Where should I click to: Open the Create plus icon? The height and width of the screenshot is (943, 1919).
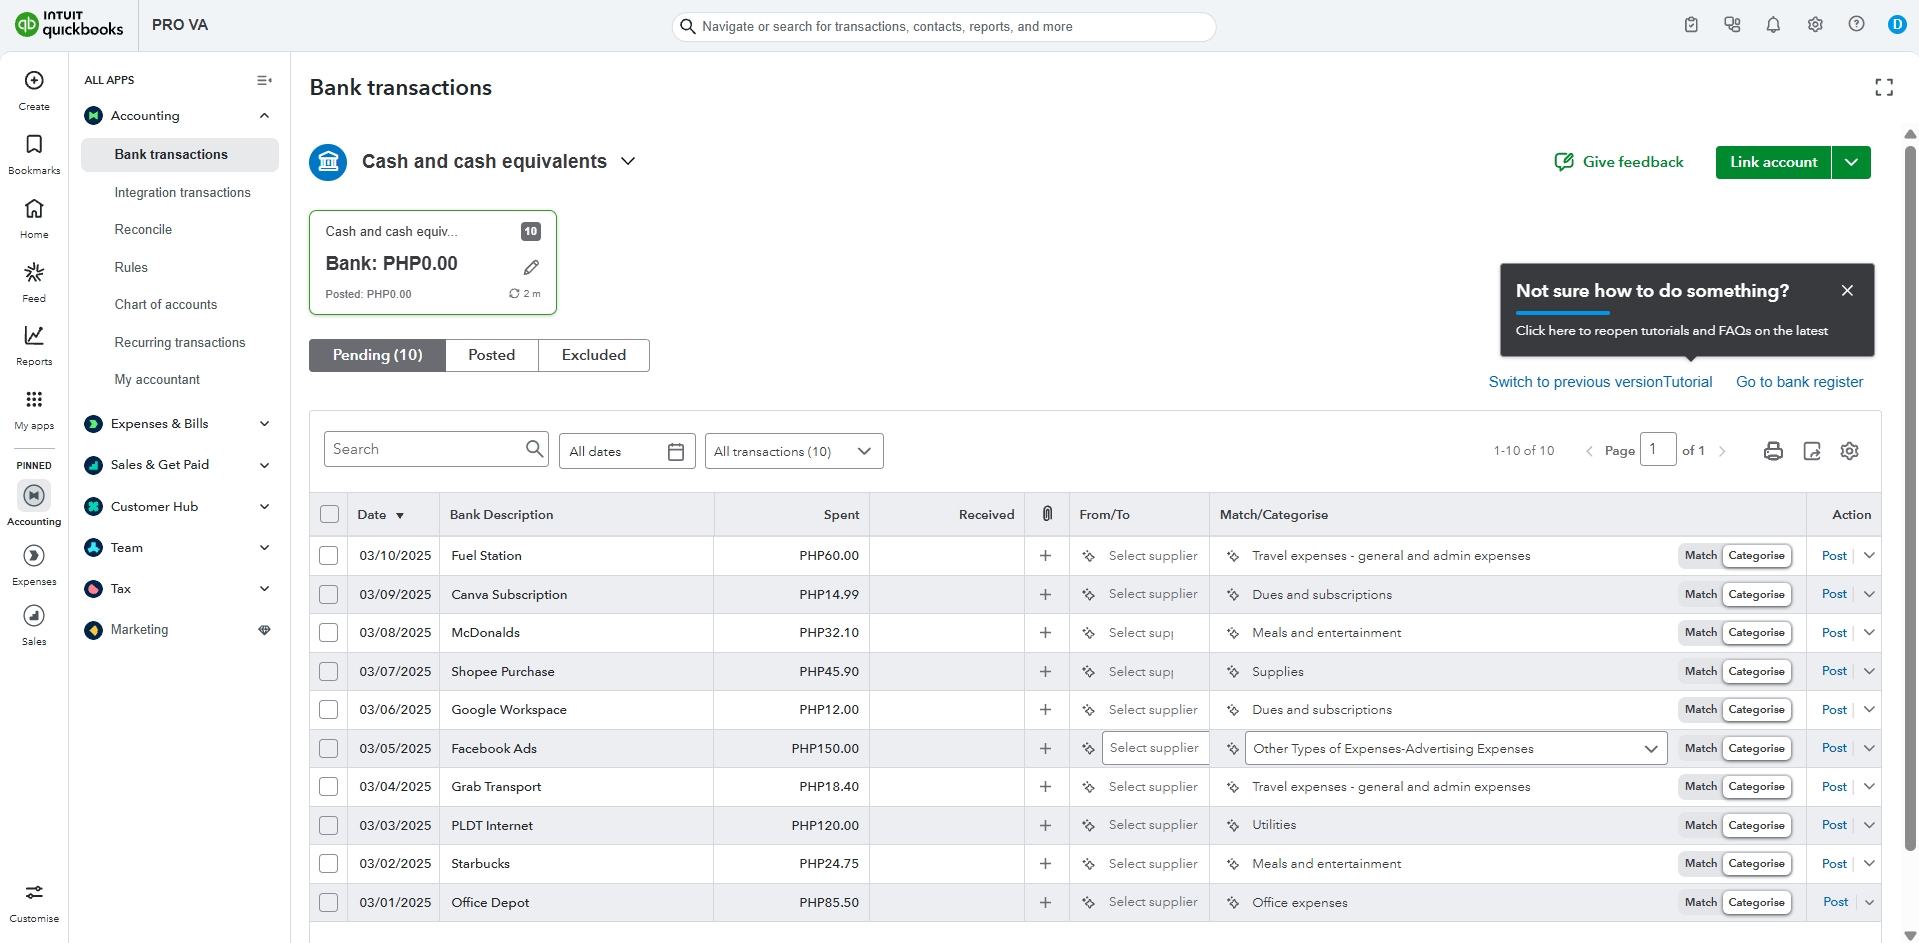(34, 81)
